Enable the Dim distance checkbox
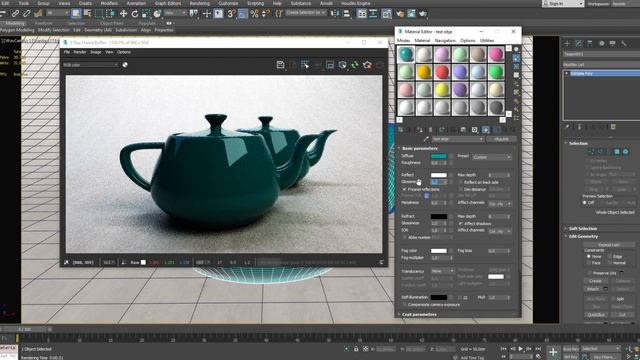 461,189
